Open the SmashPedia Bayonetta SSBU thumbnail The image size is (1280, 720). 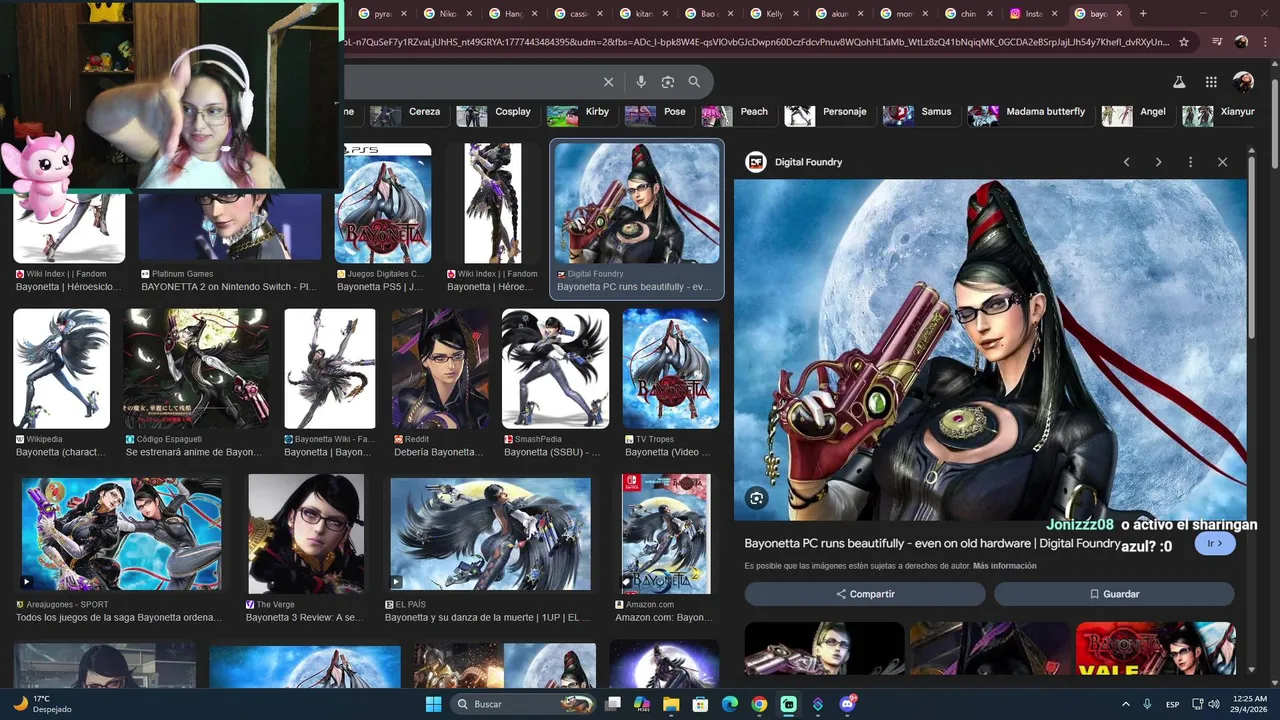[x=555, y=369]
